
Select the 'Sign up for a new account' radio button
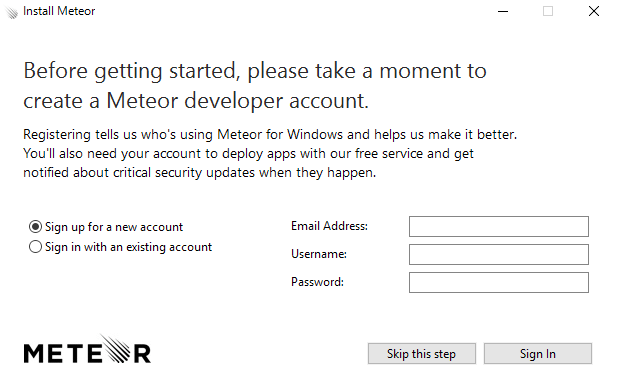point(35,226)
